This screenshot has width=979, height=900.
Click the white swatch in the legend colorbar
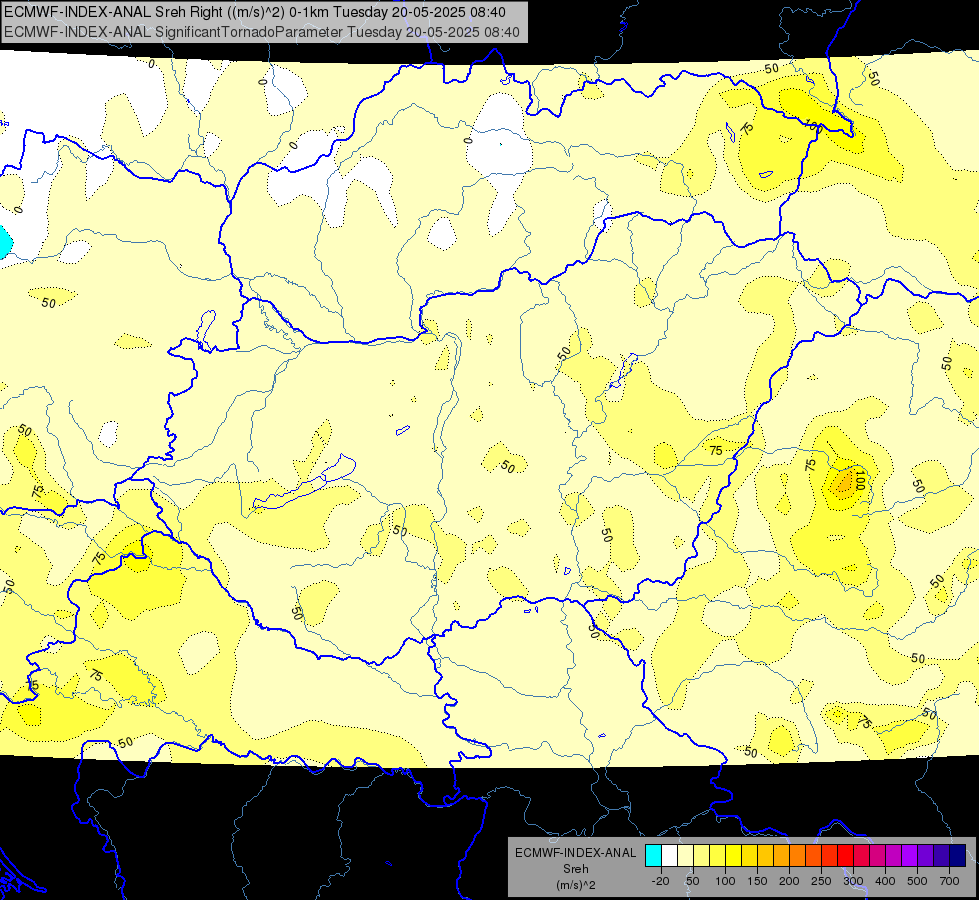(669, 855)
